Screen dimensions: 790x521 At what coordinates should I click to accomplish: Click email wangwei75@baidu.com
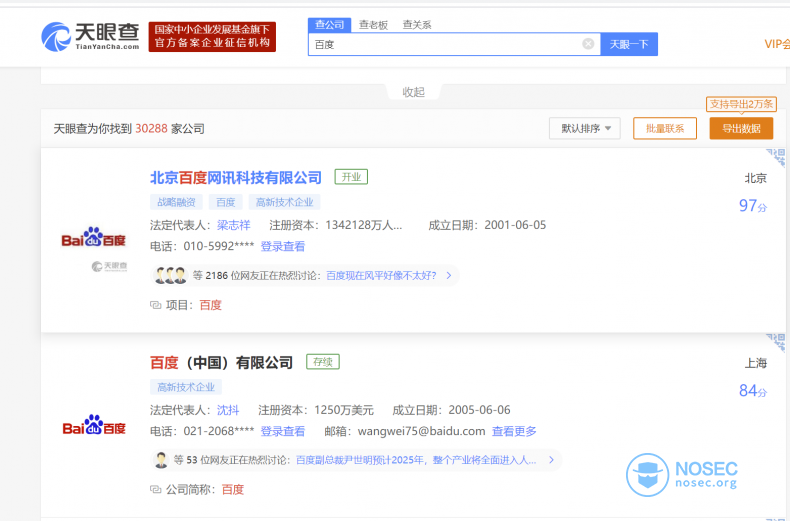click(421, 431)
